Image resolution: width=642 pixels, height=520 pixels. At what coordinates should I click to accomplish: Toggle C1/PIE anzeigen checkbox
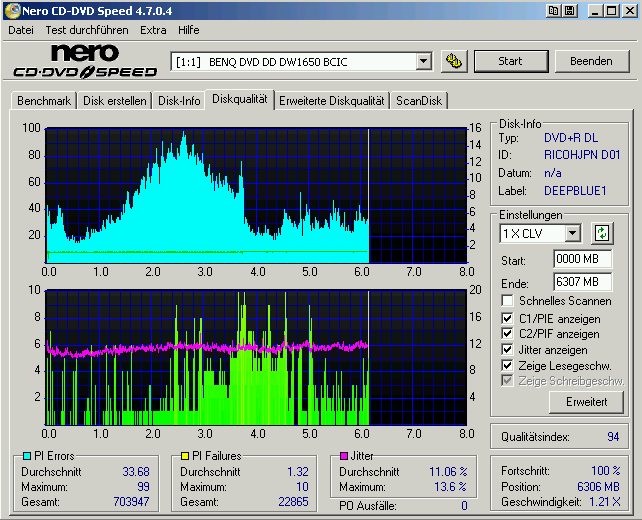tap(508, 318)
